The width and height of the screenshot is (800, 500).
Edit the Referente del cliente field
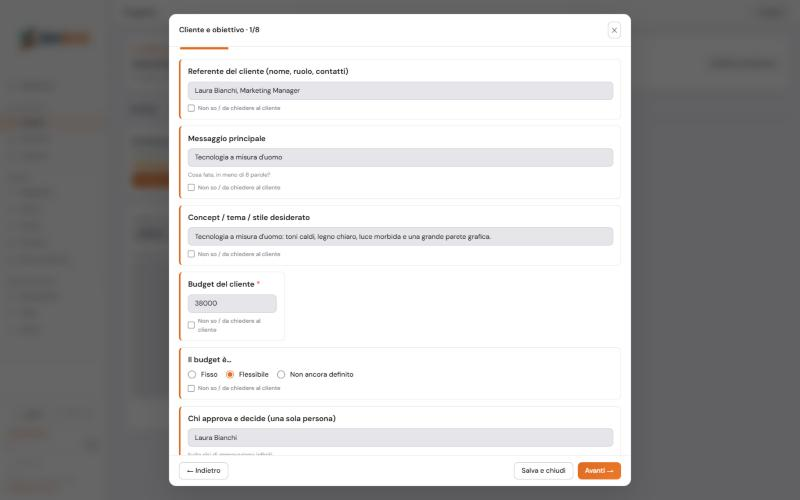pos(400,91)
